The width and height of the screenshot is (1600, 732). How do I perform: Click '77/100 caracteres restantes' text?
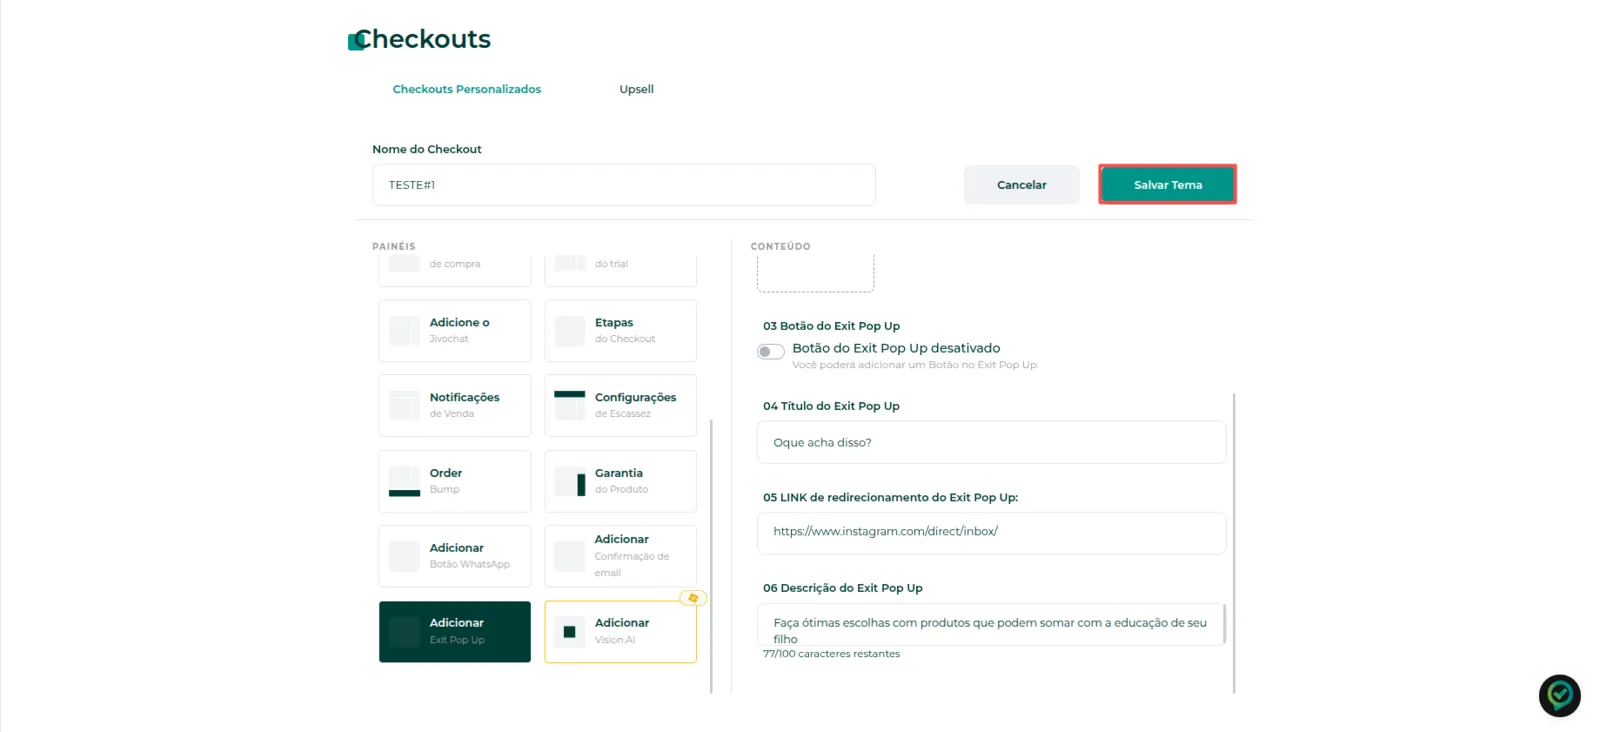tap(831, 654)
